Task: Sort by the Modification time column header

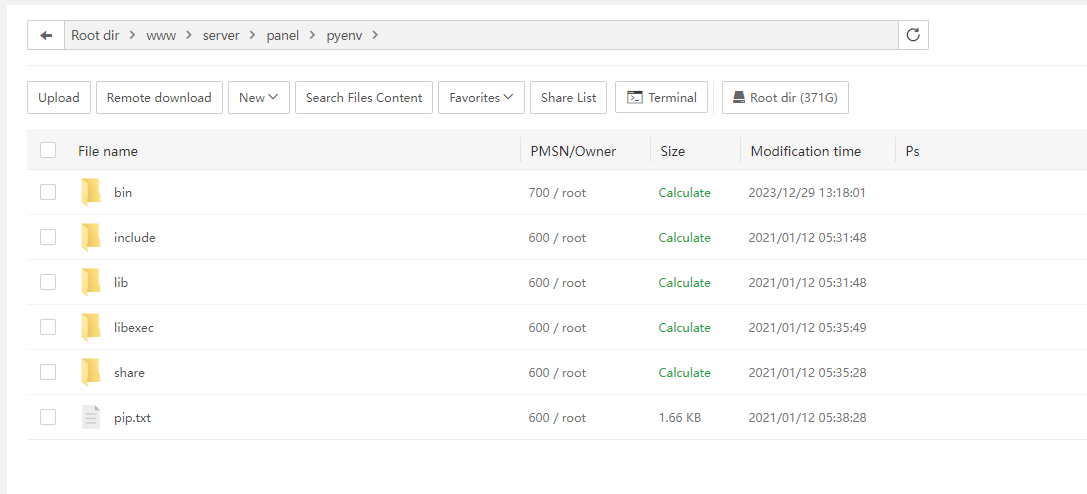Action: [805, 151]
